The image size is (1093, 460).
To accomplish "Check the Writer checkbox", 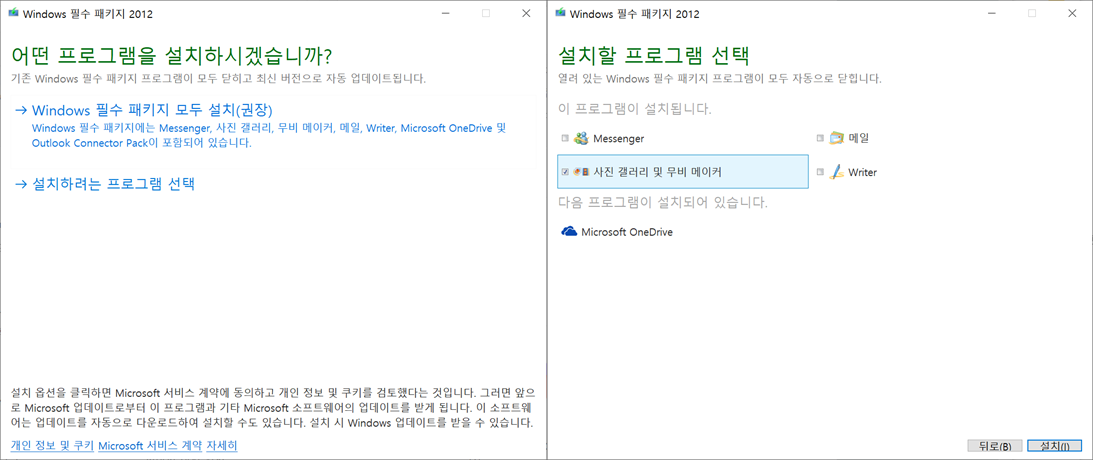I will 820,172.
